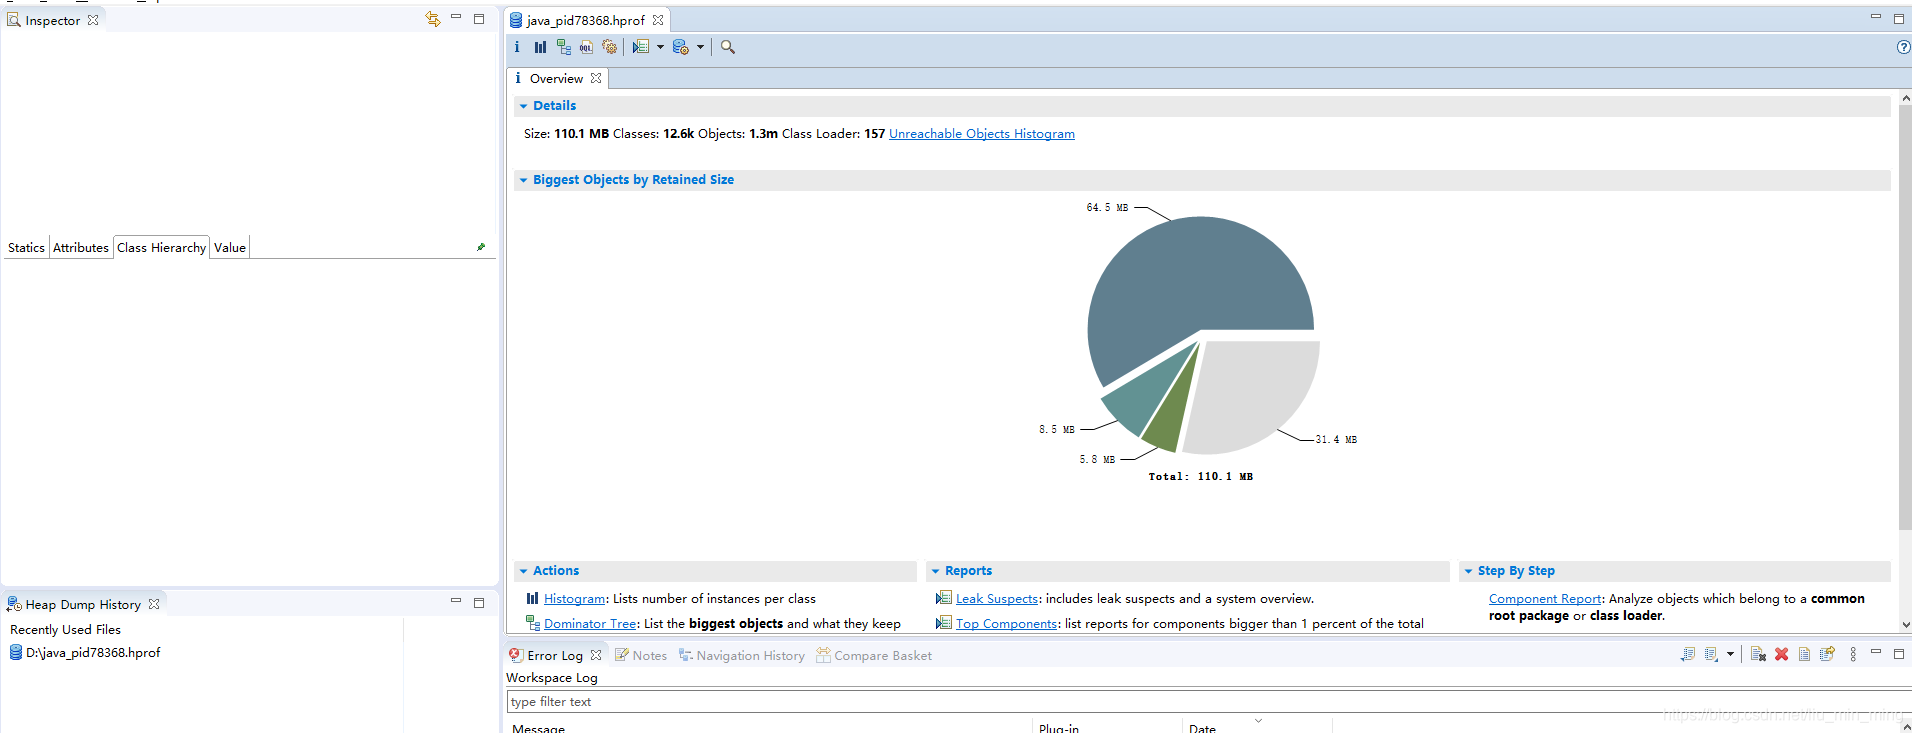Sort log by Date column header
This screenshot has height=733, width=1912.
tap(1257, 727)
